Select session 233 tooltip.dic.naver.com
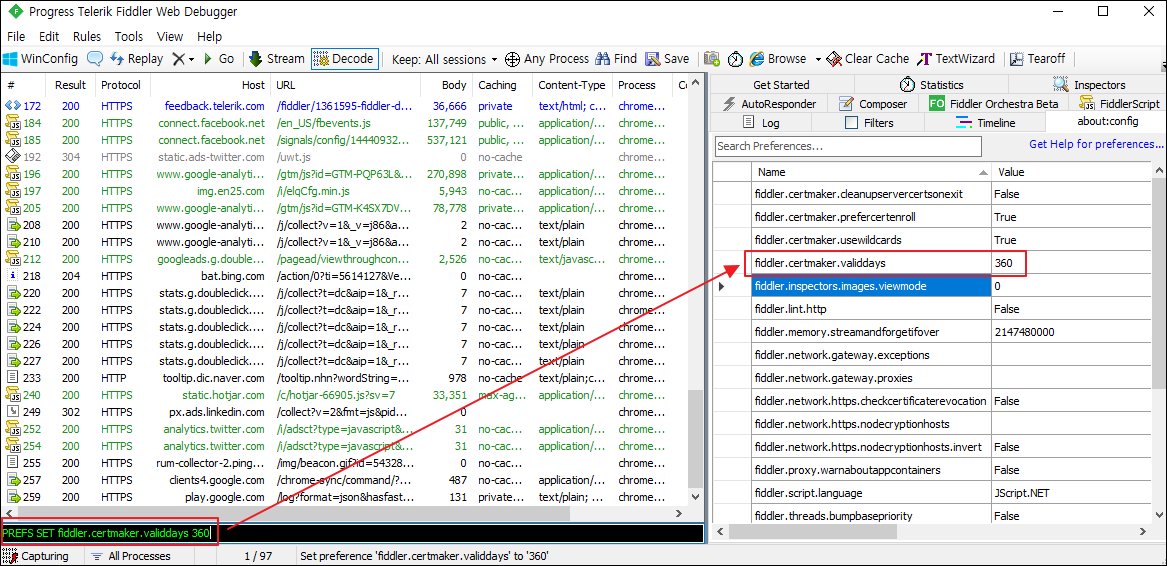The width and height of the screenshot is (1167, 566). [x=346, y=378]
